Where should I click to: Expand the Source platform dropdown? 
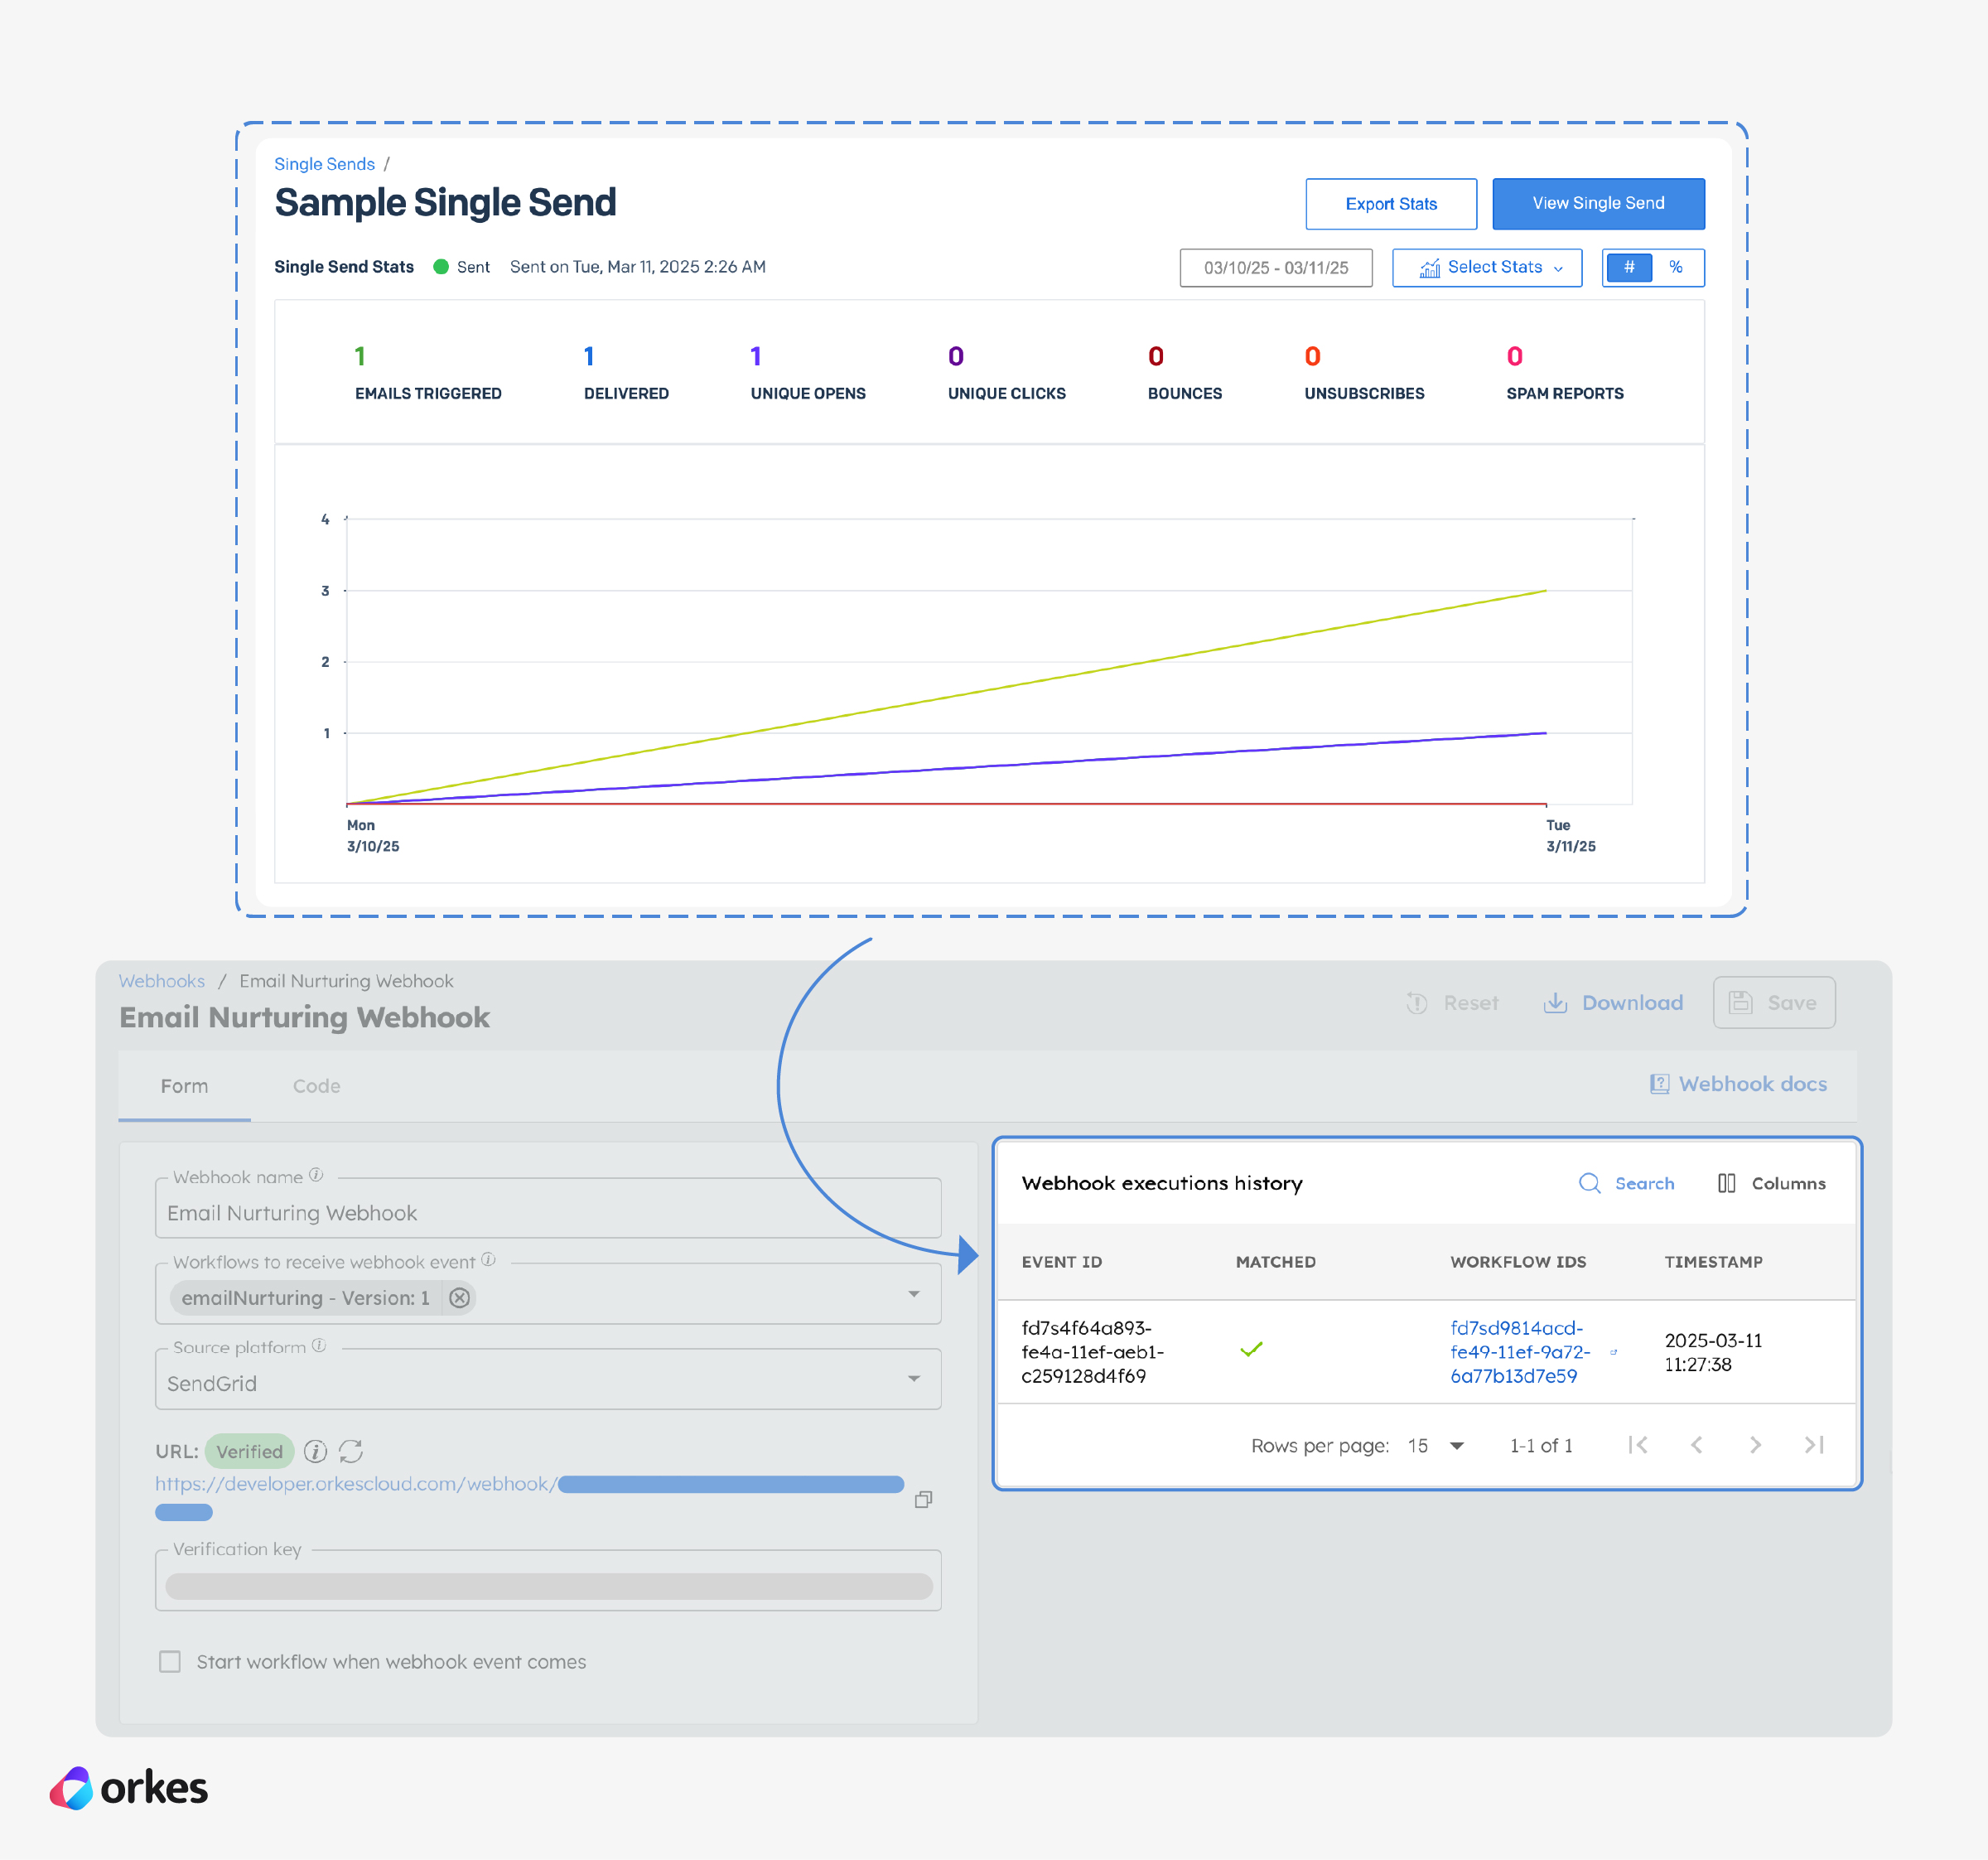pyautogui.click(x=913, y=1379)
